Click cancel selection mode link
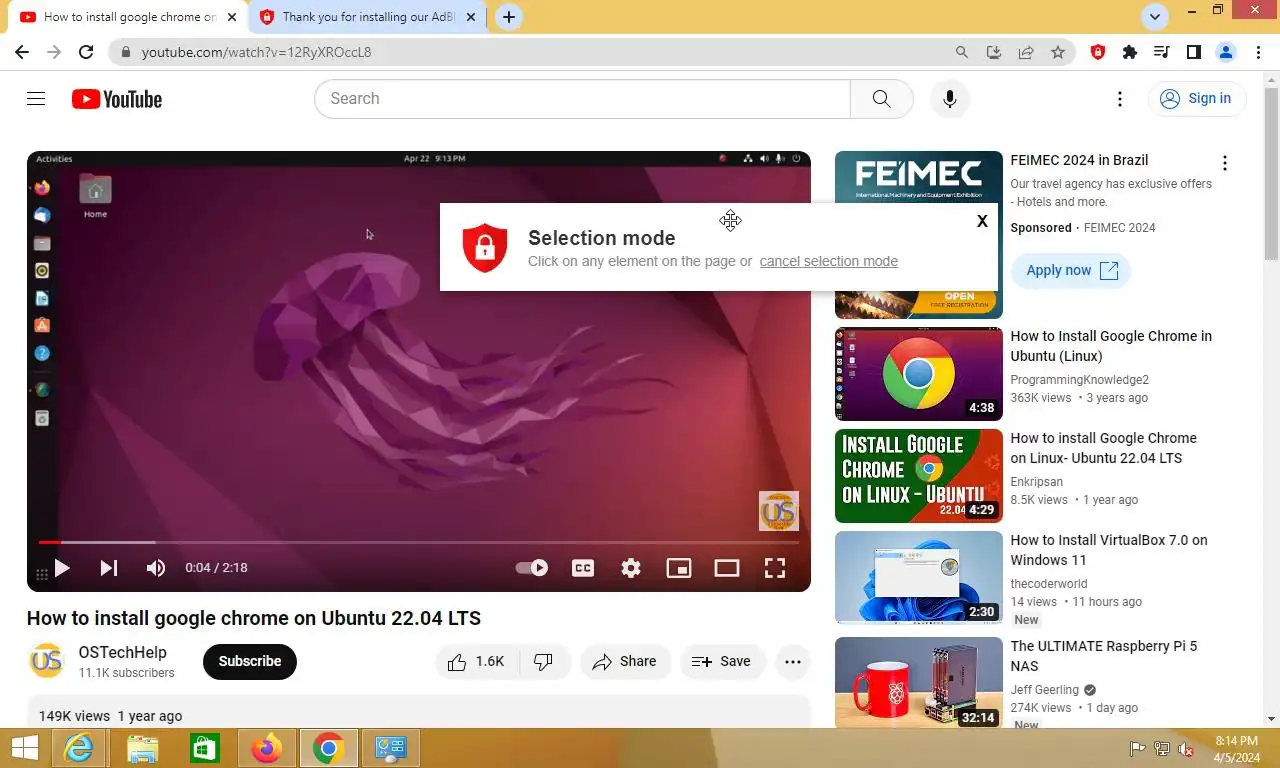The width and height of the screenshot is (1280, 768). pyautogui.click(x=828, y=261)
